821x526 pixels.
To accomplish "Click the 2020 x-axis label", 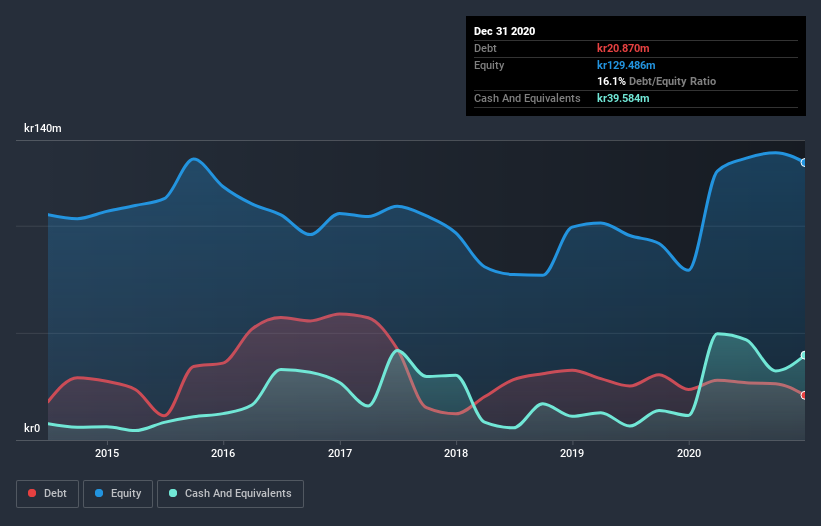I will pos(689,453).
